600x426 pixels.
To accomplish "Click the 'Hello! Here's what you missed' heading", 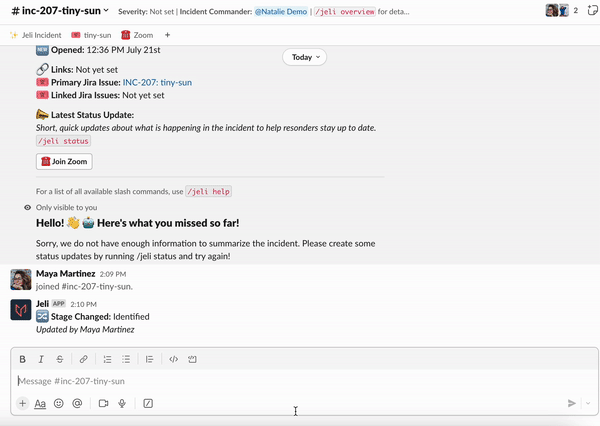I will click(138, 223).
